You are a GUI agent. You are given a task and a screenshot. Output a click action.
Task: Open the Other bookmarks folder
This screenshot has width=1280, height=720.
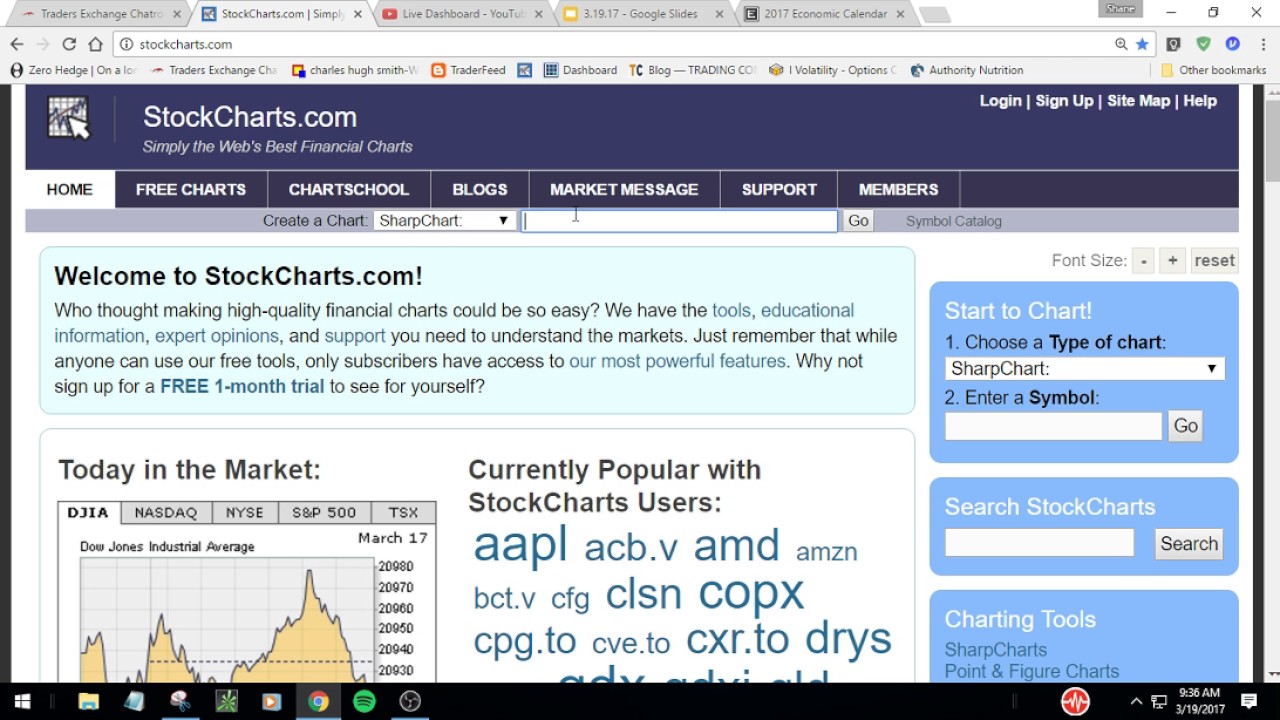1213,70
